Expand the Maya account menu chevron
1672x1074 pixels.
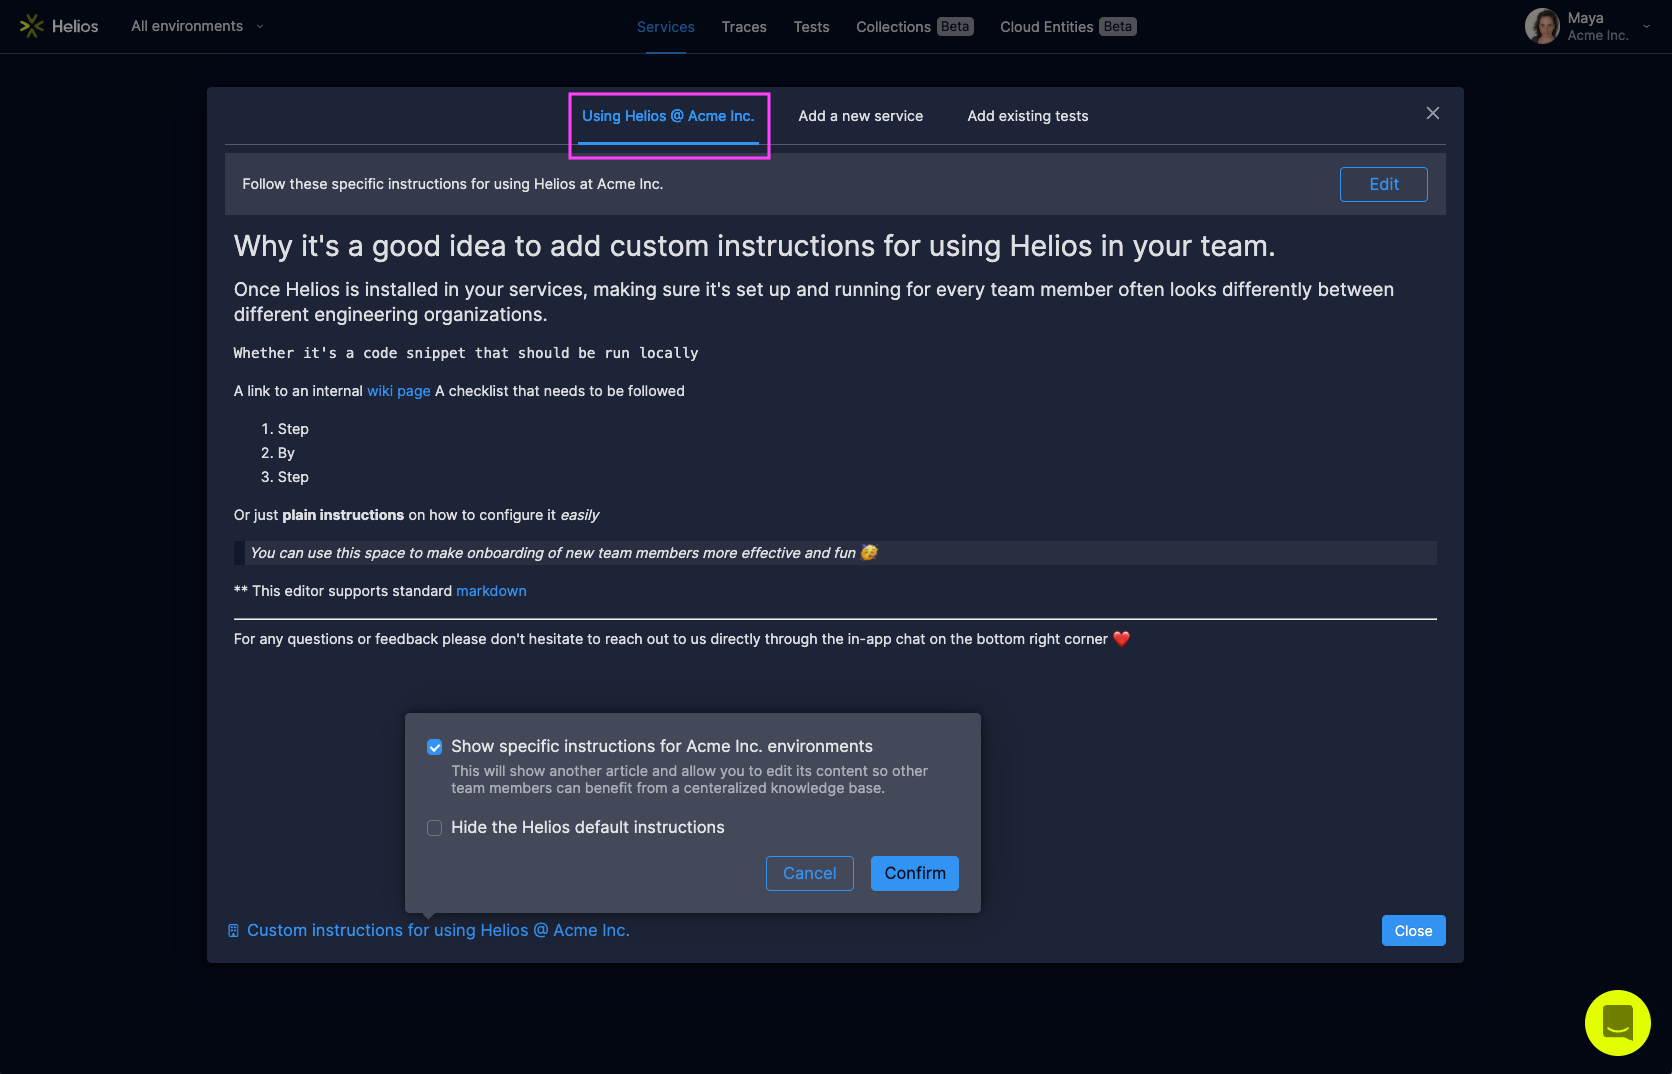(x=1646, y=26)
